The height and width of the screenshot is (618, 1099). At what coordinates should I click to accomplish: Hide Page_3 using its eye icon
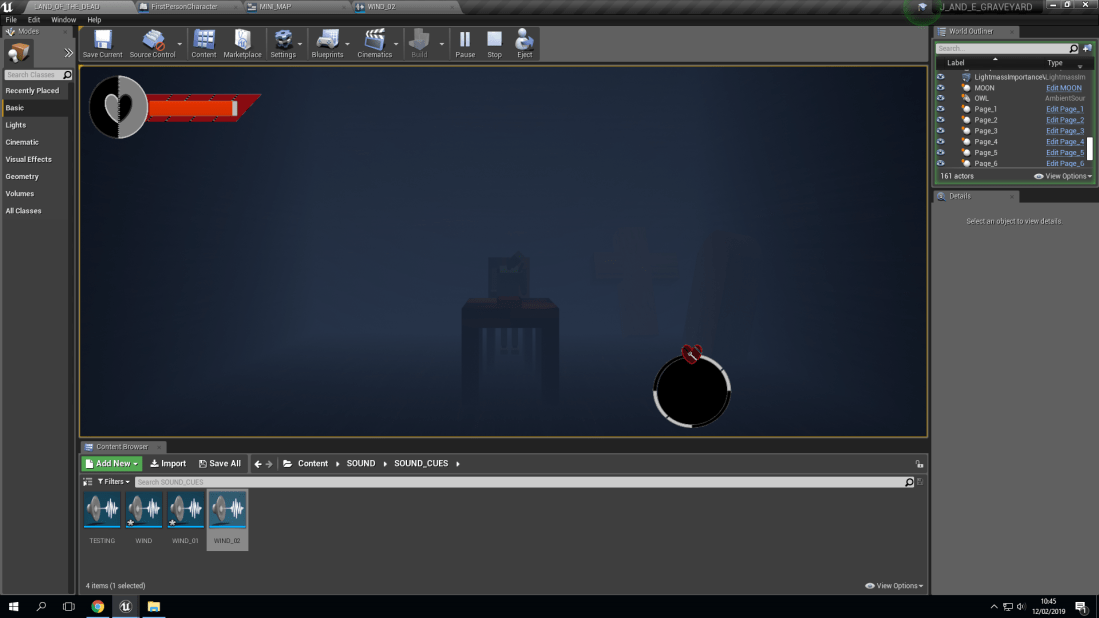939,130
